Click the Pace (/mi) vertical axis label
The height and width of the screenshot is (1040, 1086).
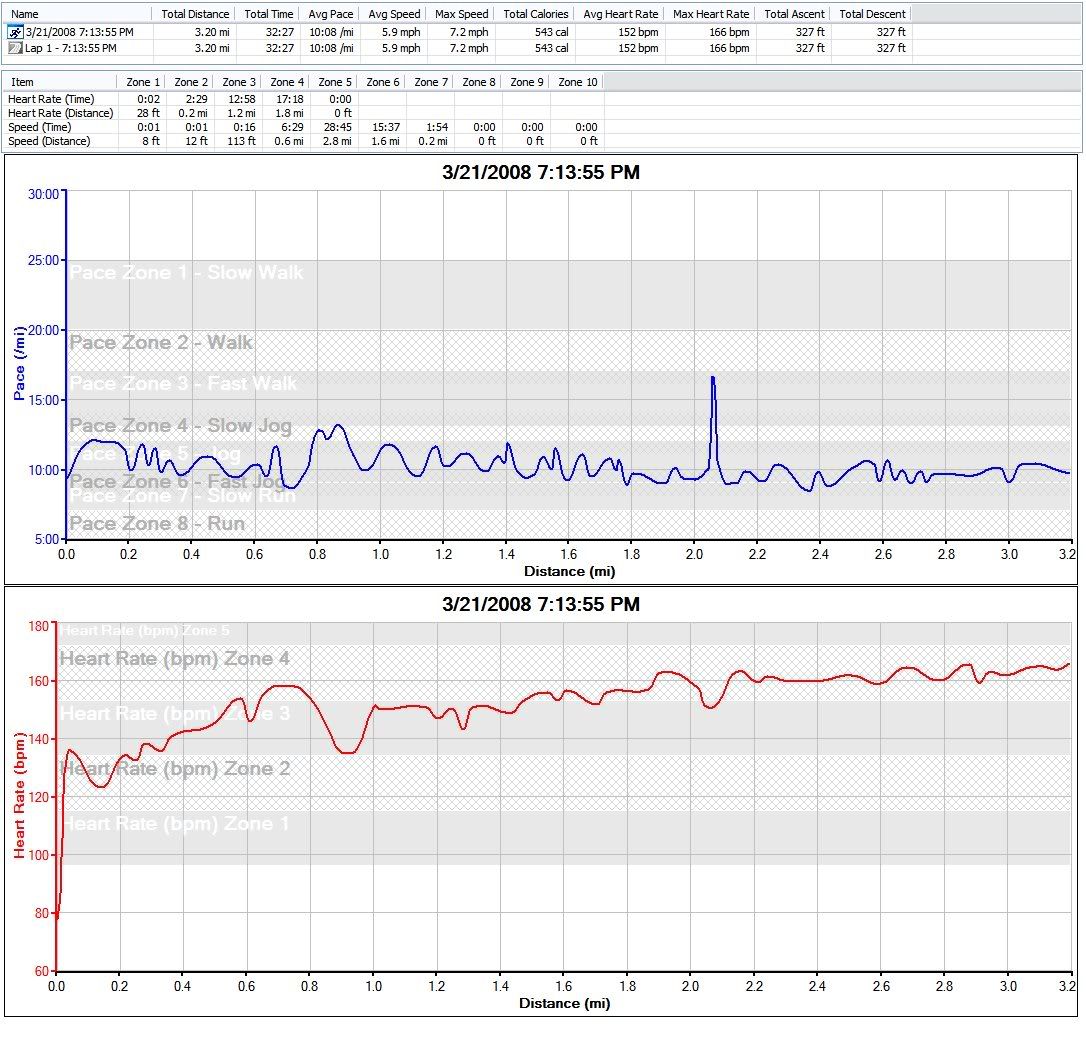coord(19,363)
